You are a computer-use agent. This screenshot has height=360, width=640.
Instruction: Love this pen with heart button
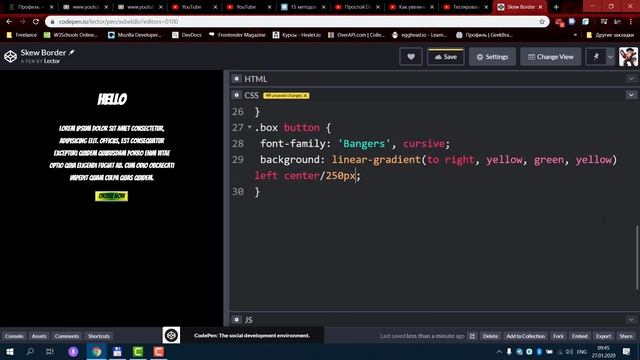point(411,57)
